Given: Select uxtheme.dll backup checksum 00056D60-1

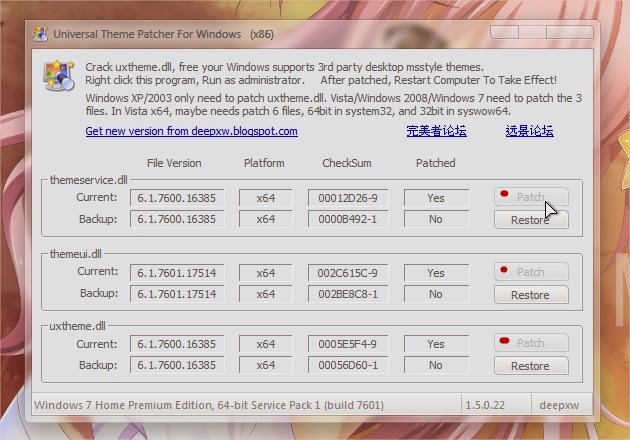Looking at the screenshot, I should point(348,365).
